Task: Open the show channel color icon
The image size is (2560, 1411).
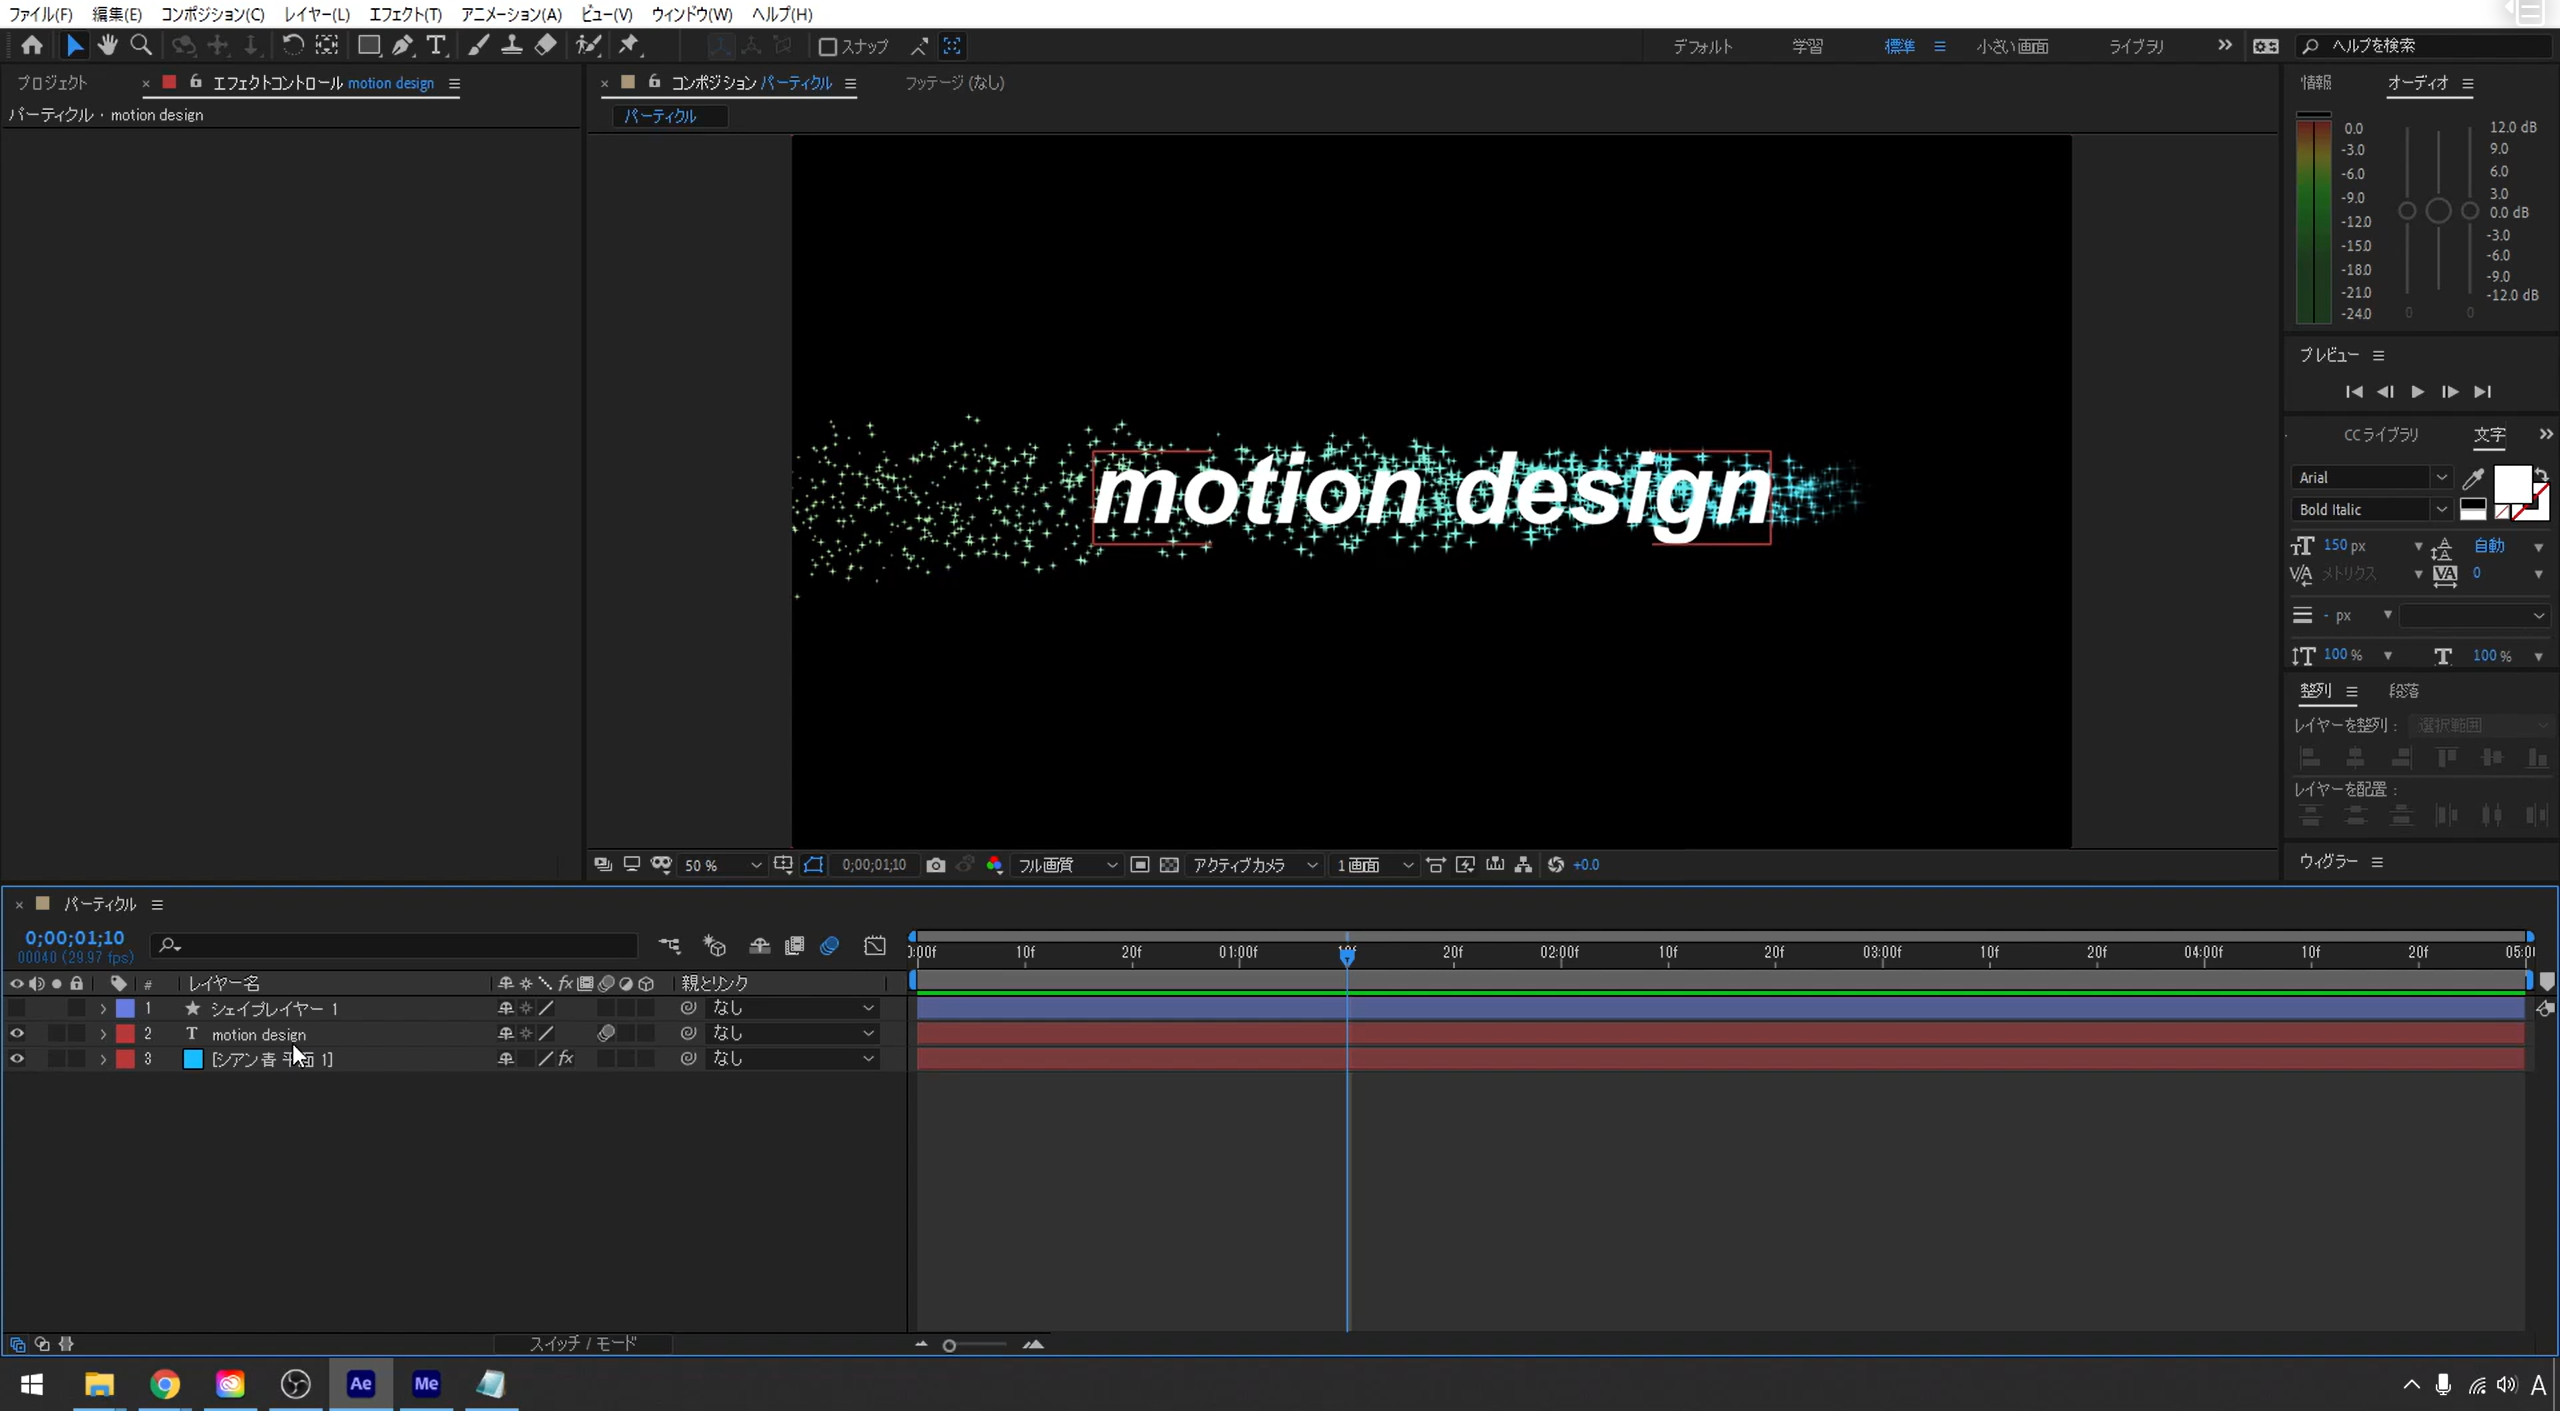Action: 994,865
